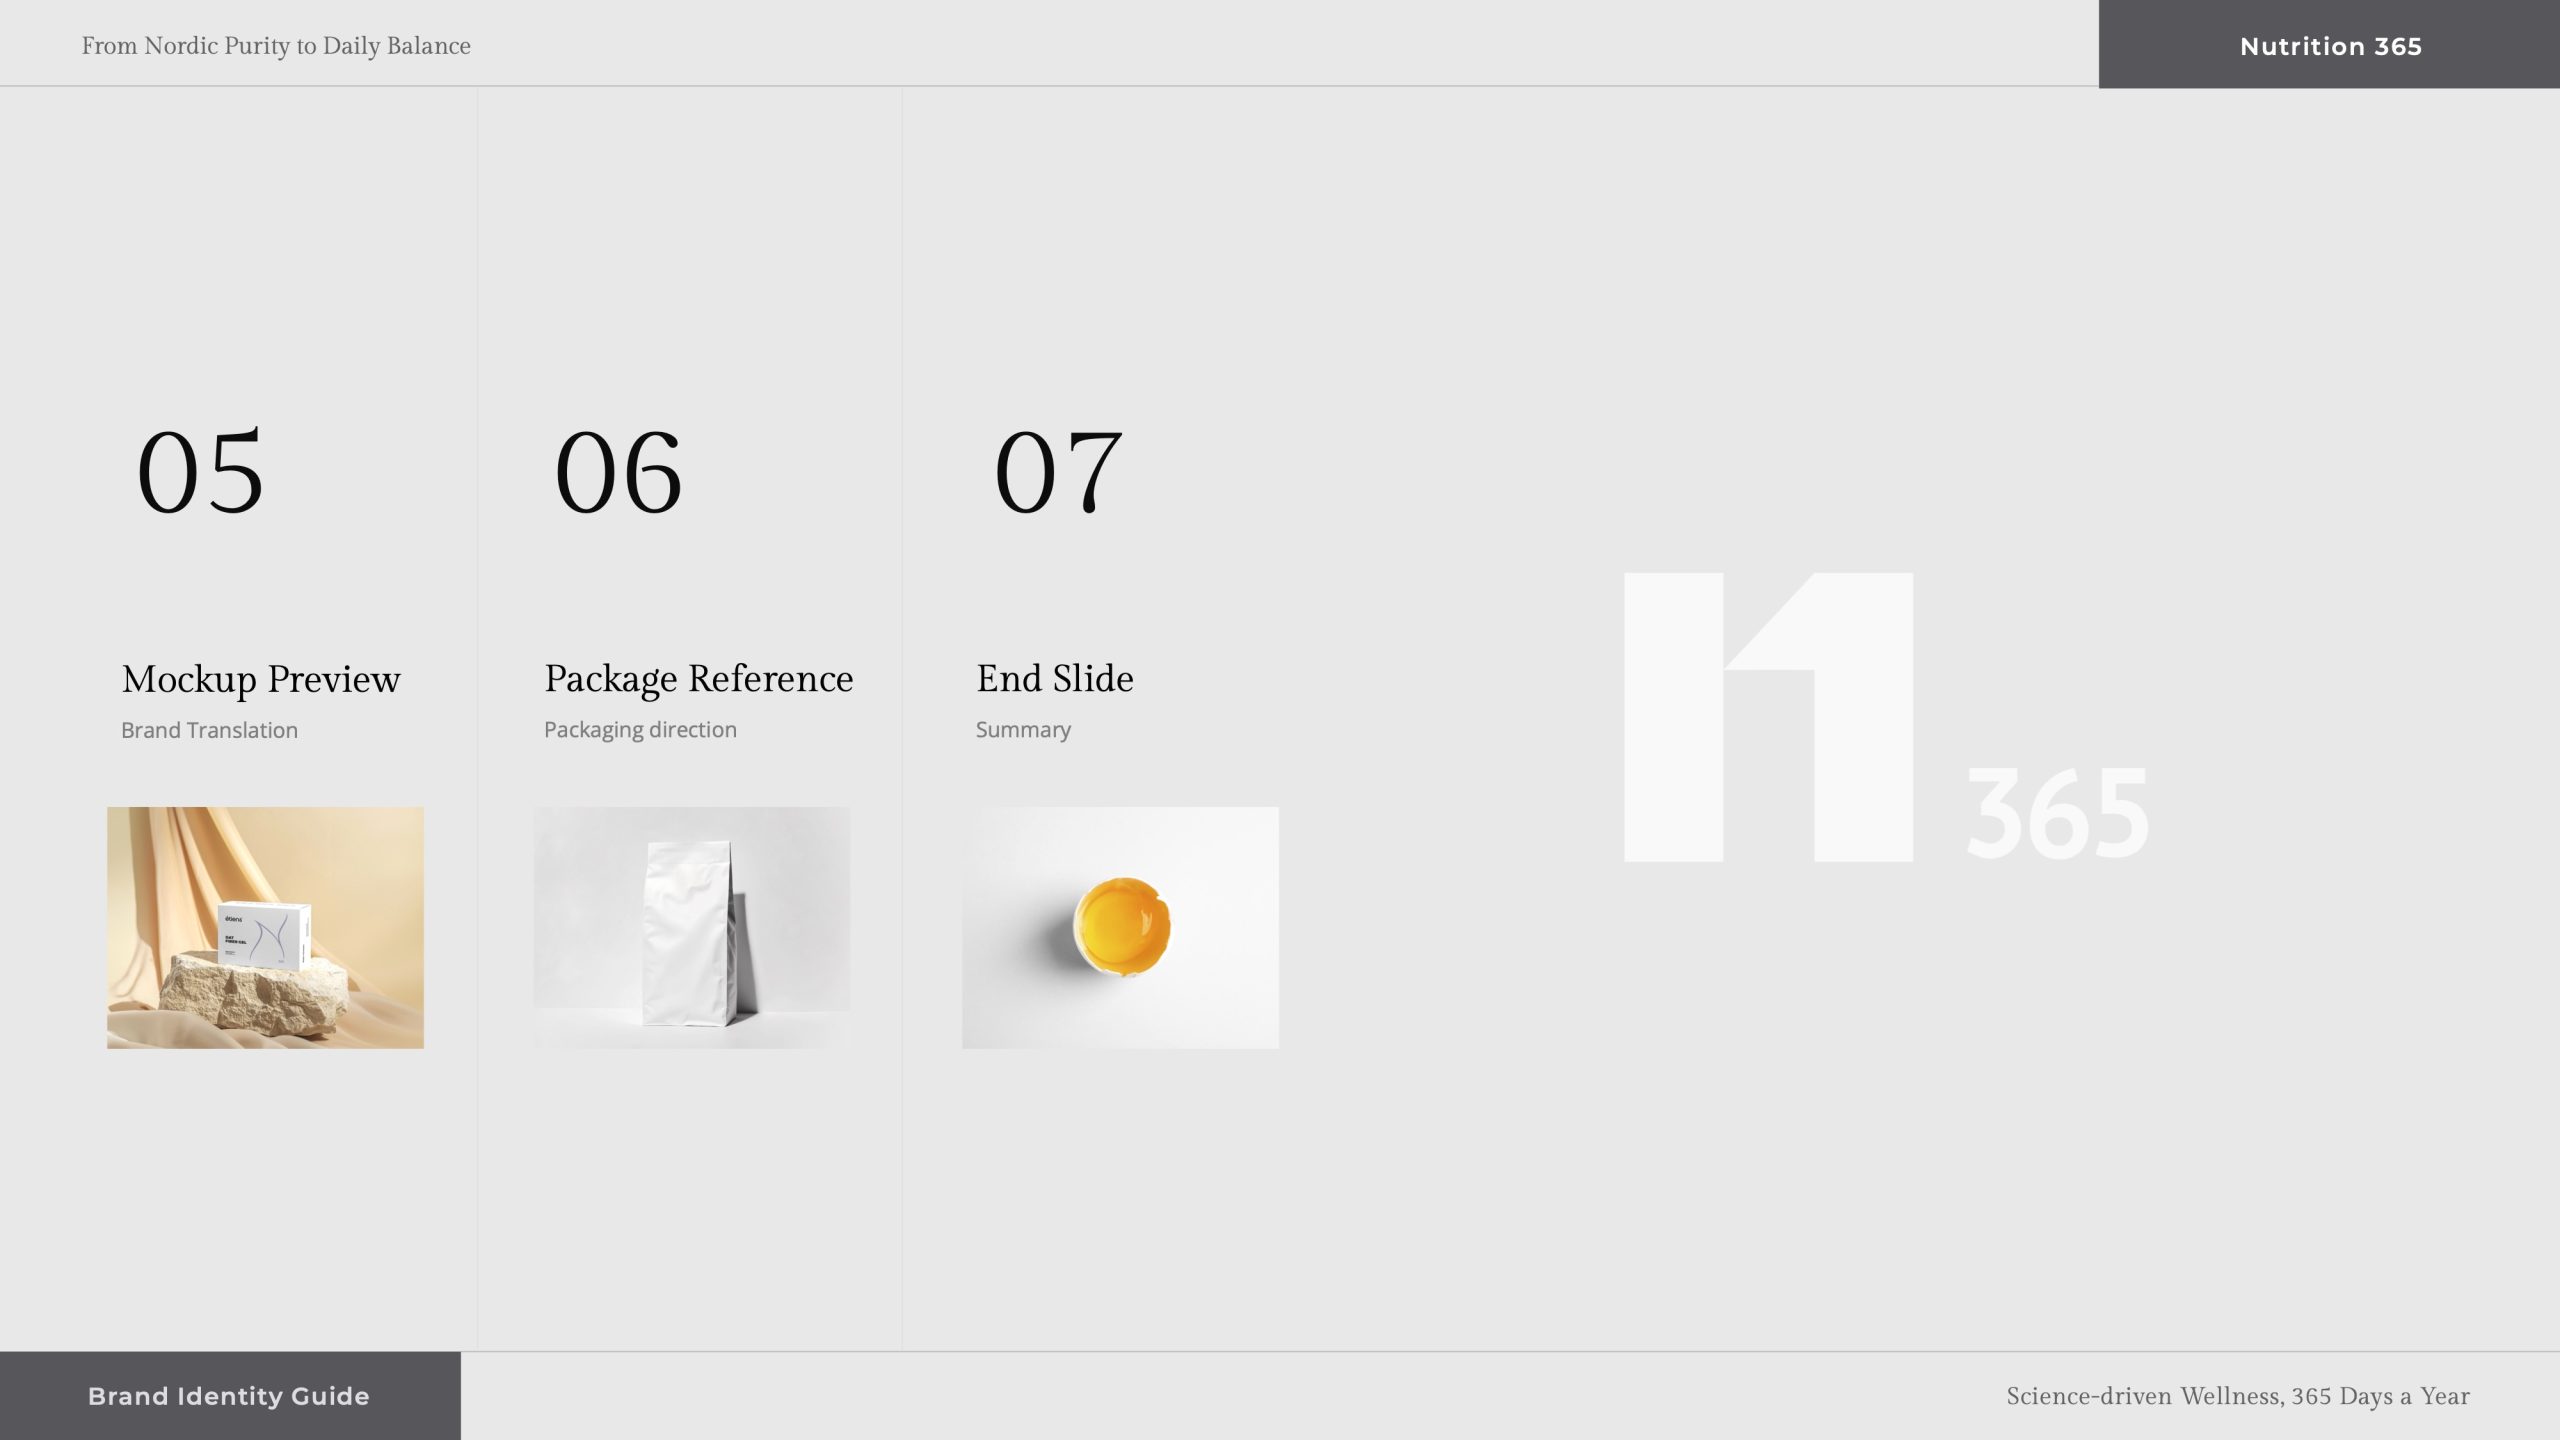Open the white pouch bag thumbnail

click(690, 932)
